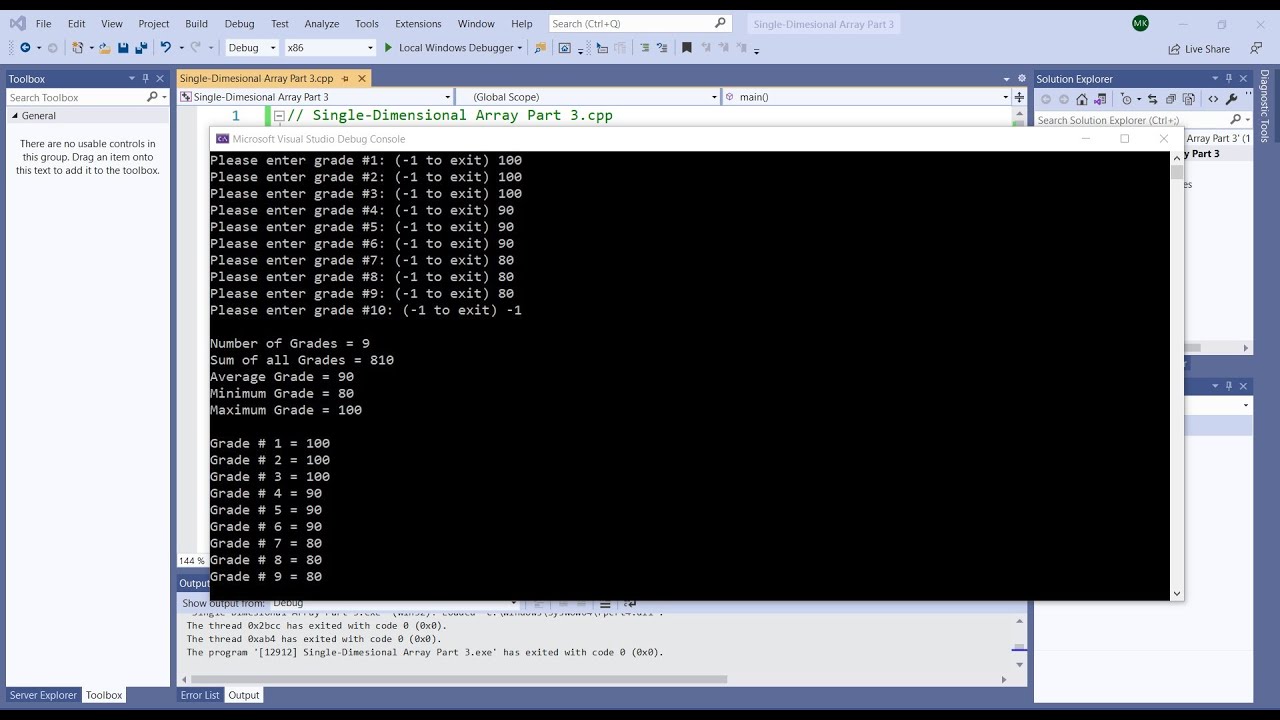Toggle auto-hide pin on the Toolbox panel
This screenshot has width=1280, height=720.
[x=146, y=78]
